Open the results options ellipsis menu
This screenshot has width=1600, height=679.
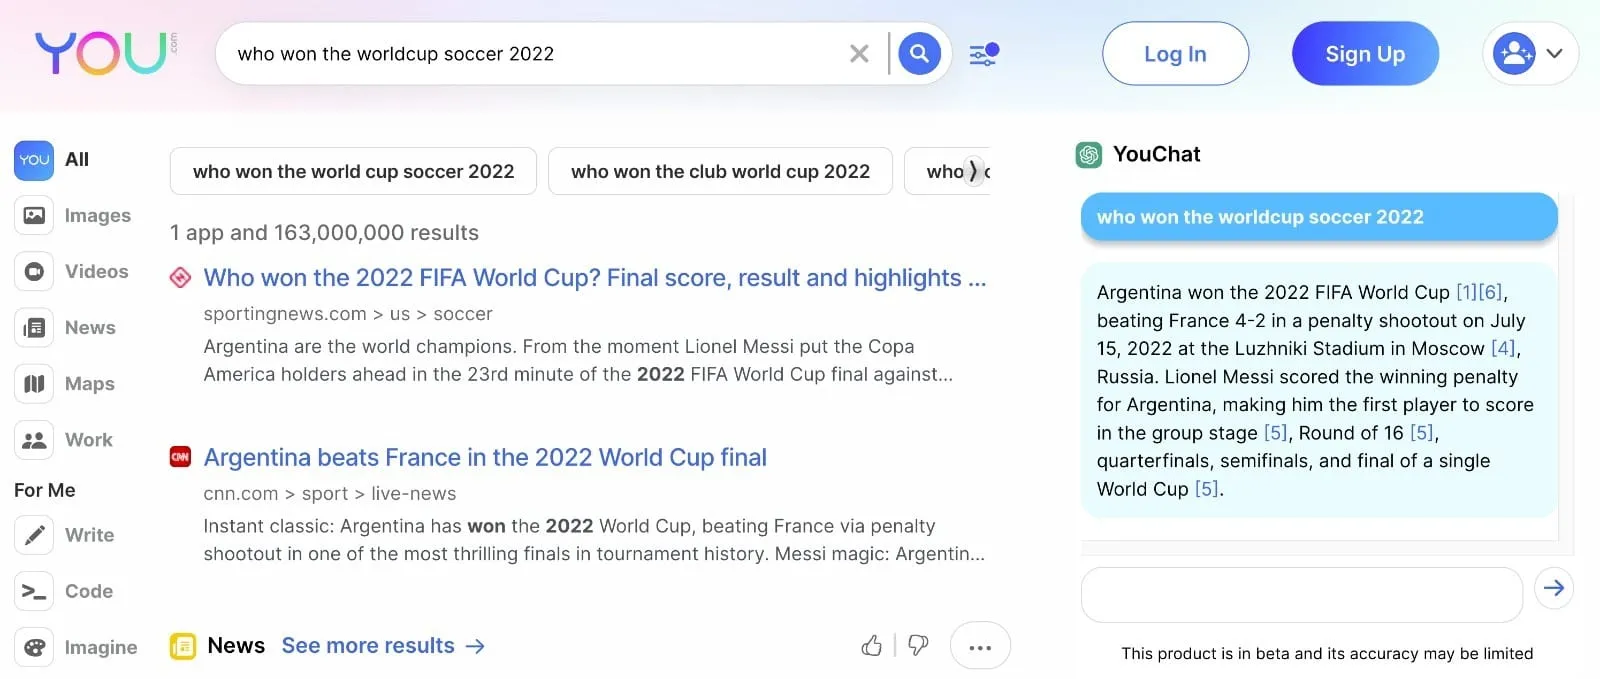(980, 646)
